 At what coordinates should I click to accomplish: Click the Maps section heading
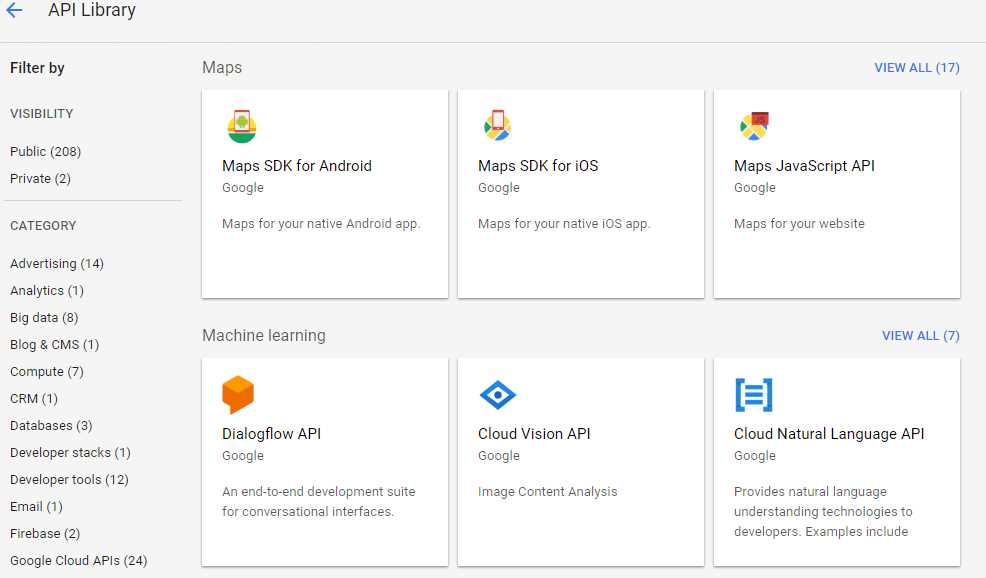221,67
